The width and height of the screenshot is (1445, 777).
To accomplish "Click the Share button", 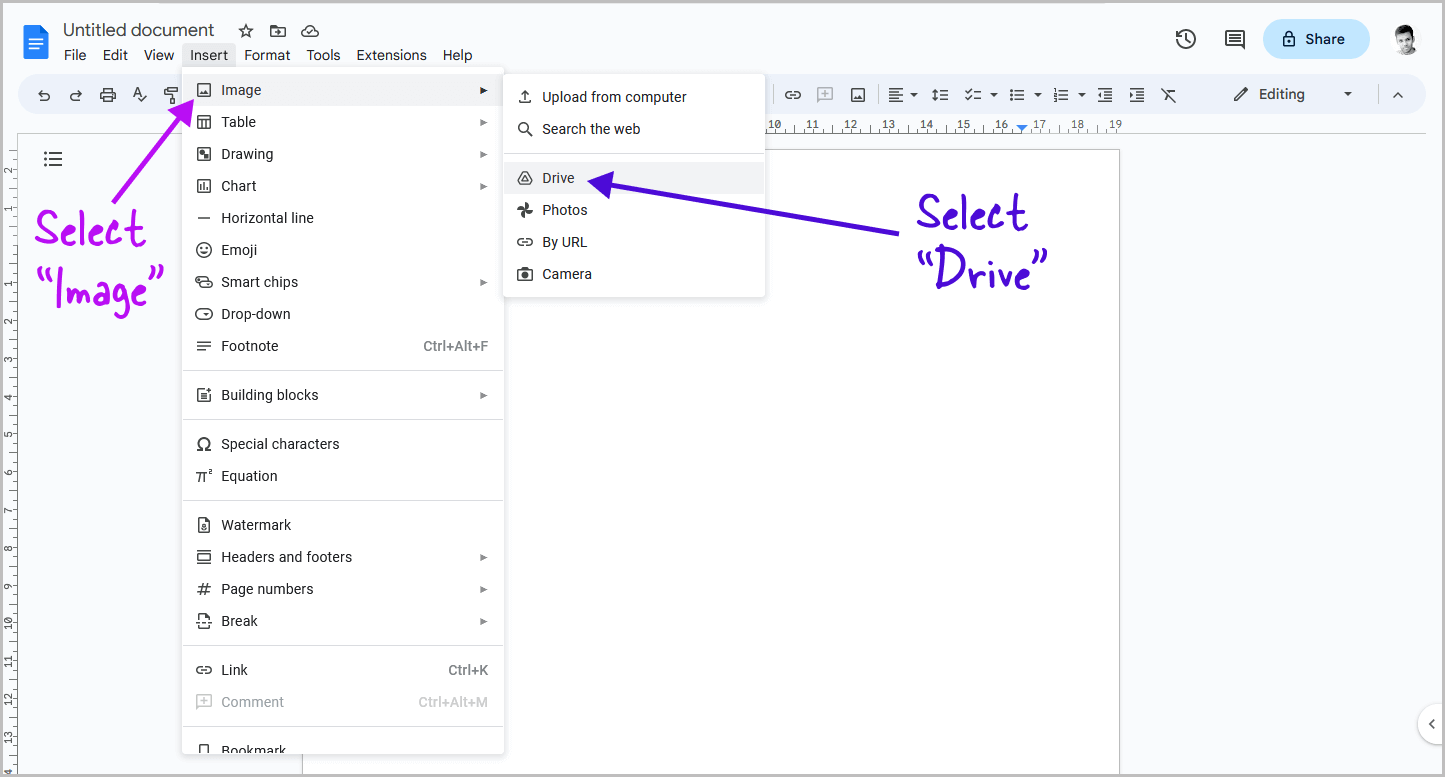I will [x=1316, y=39].
